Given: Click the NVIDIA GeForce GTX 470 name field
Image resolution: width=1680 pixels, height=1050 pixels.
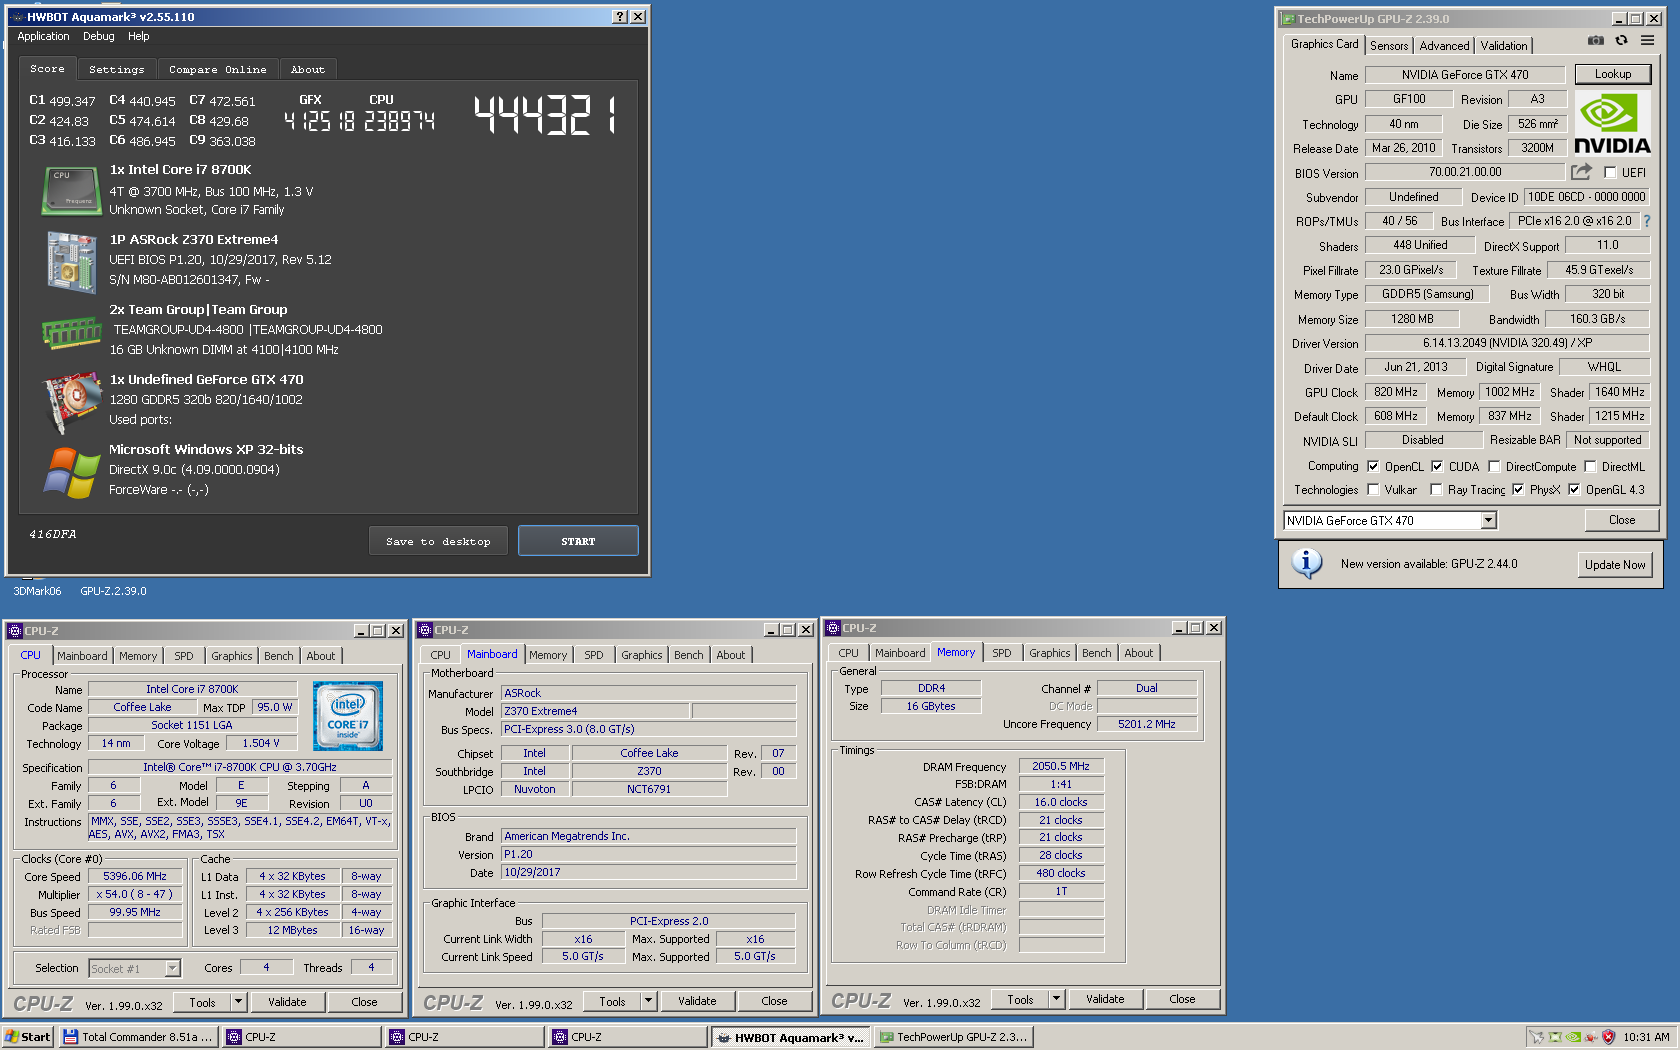Looking at the screenshot, I should click(x=1464, y=75).
